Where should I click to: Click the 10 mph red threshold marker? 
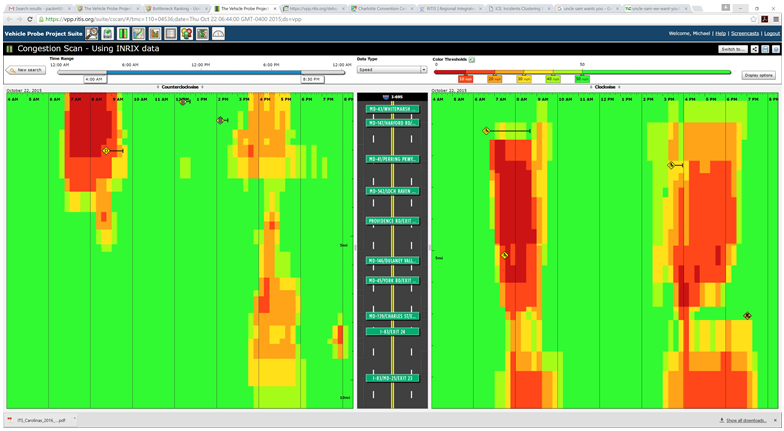tap(466, 79)
